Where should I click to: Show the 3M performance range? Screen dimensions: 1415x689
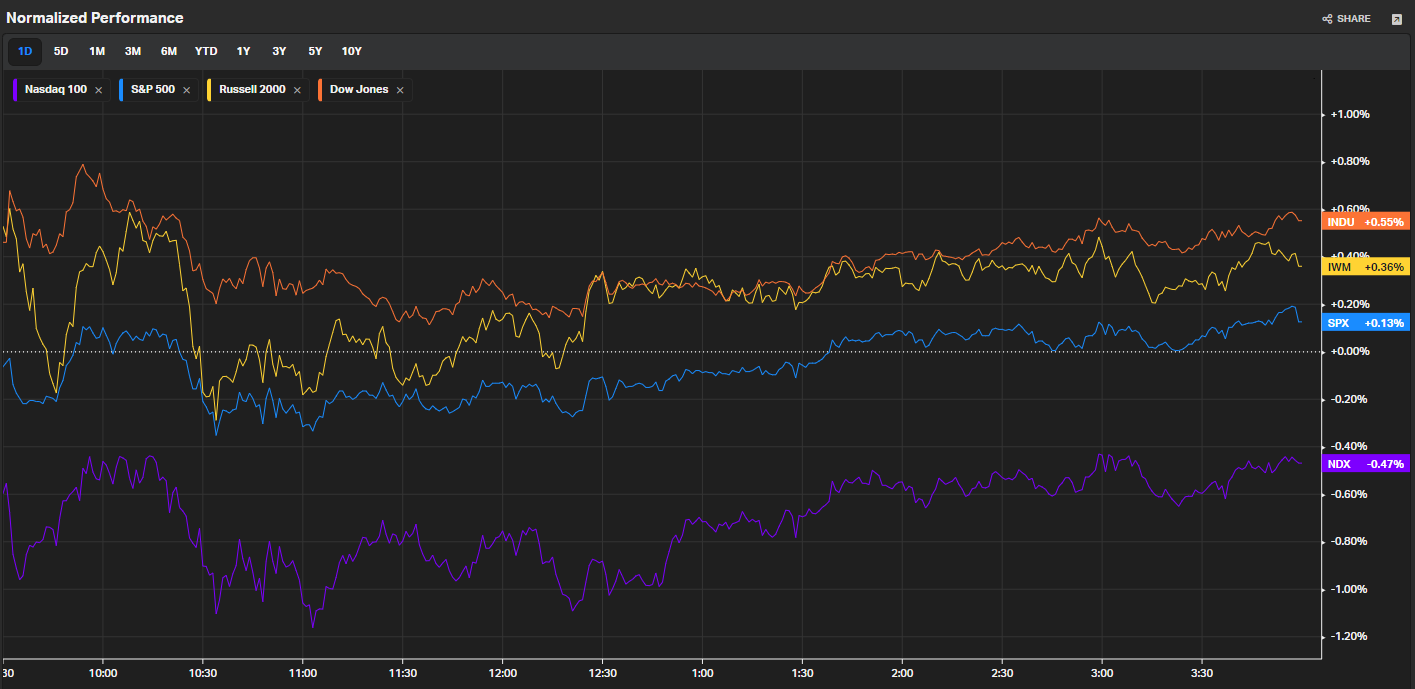click(133, 51)
